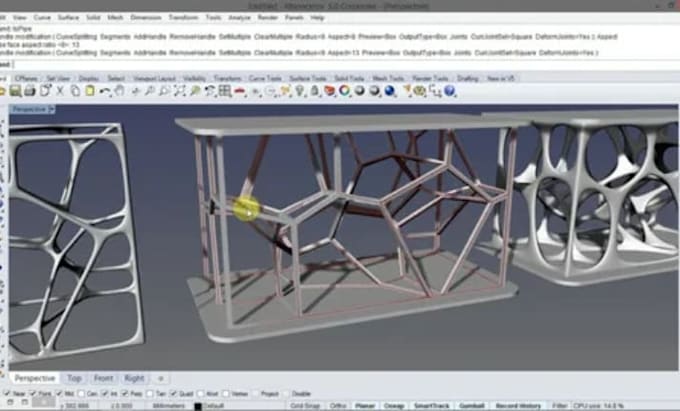Click the Record History button
The height and width of the screenshot is (411, 680).
(518, 406)
